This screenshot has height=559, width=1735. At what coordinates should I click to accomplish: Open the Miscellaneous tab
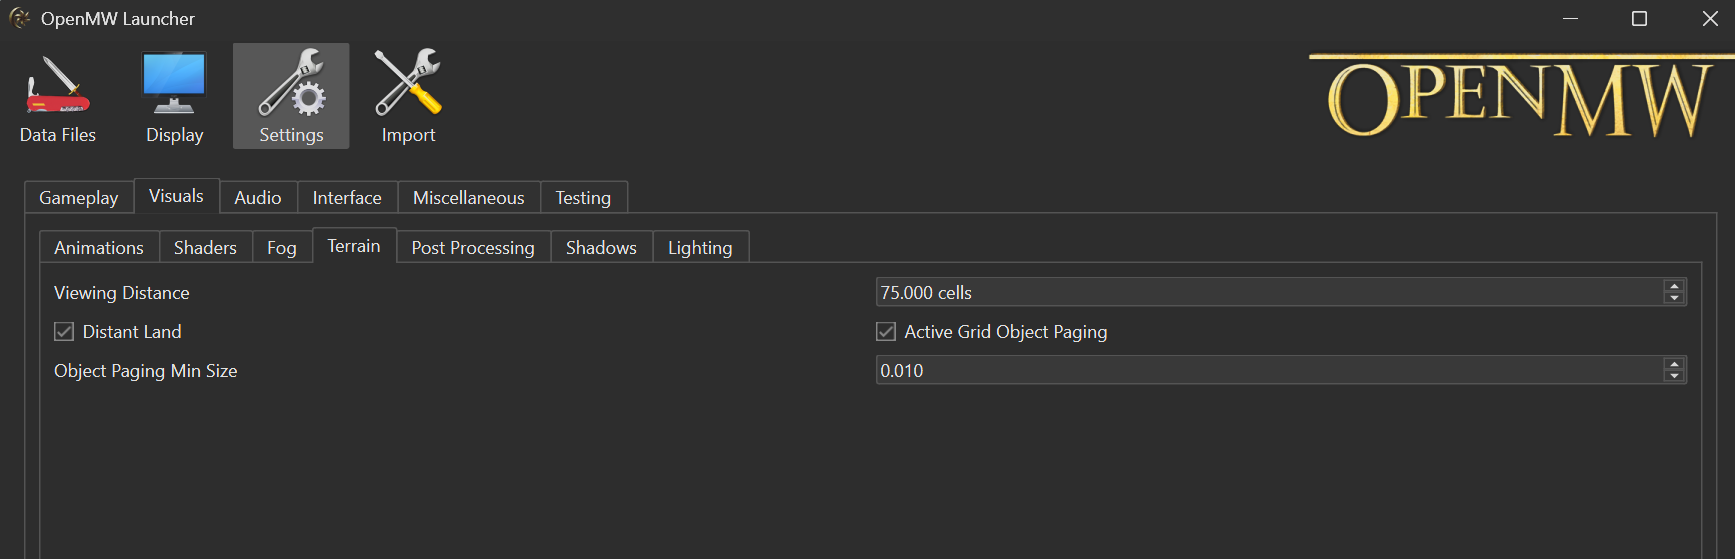point(469,198)
